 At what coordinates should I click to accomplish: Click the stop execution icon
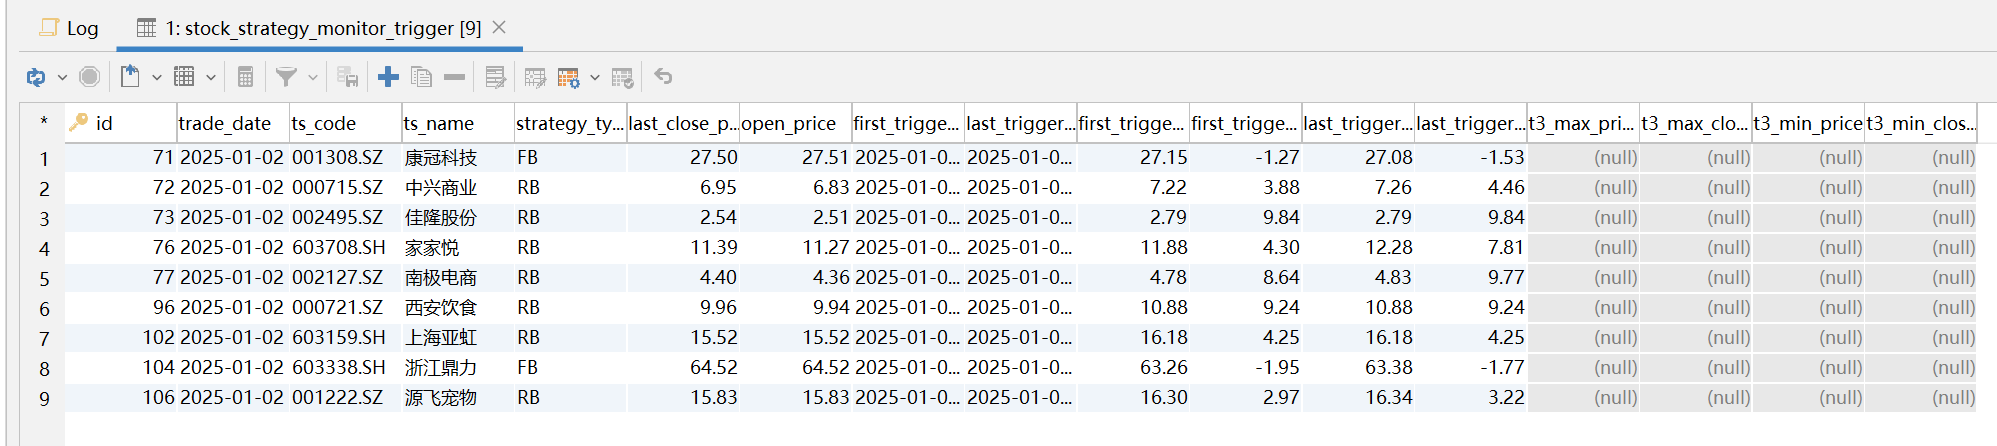tap(89, 77)
